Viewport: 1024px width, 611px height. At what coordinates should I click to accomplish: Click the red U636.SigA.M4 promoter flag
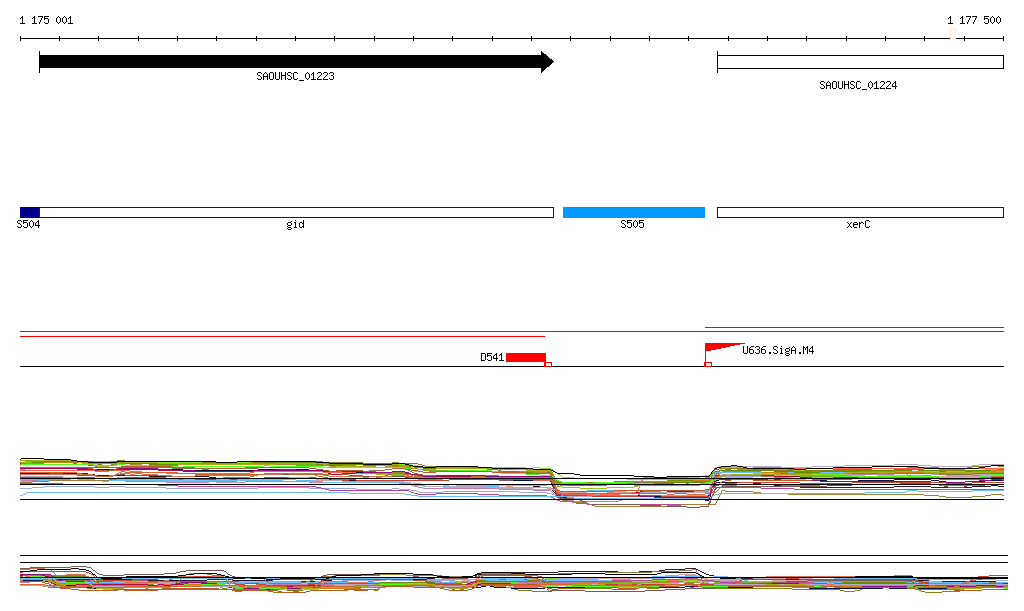point(718,348)
